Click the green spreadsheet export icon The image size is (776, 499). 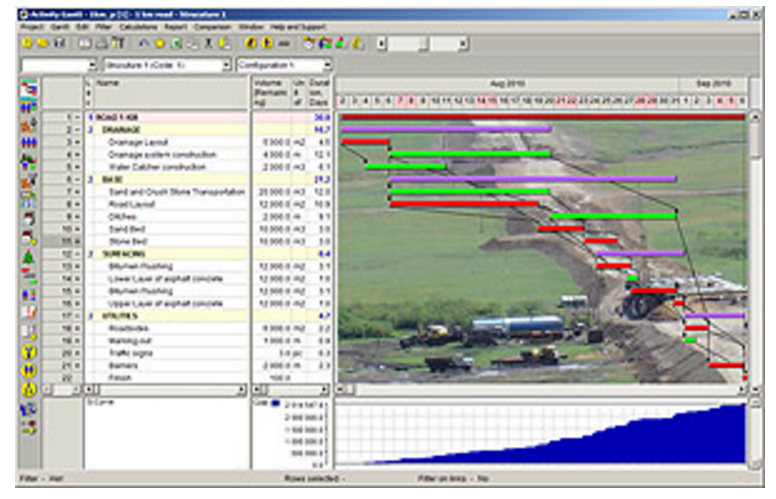[177, 44]
